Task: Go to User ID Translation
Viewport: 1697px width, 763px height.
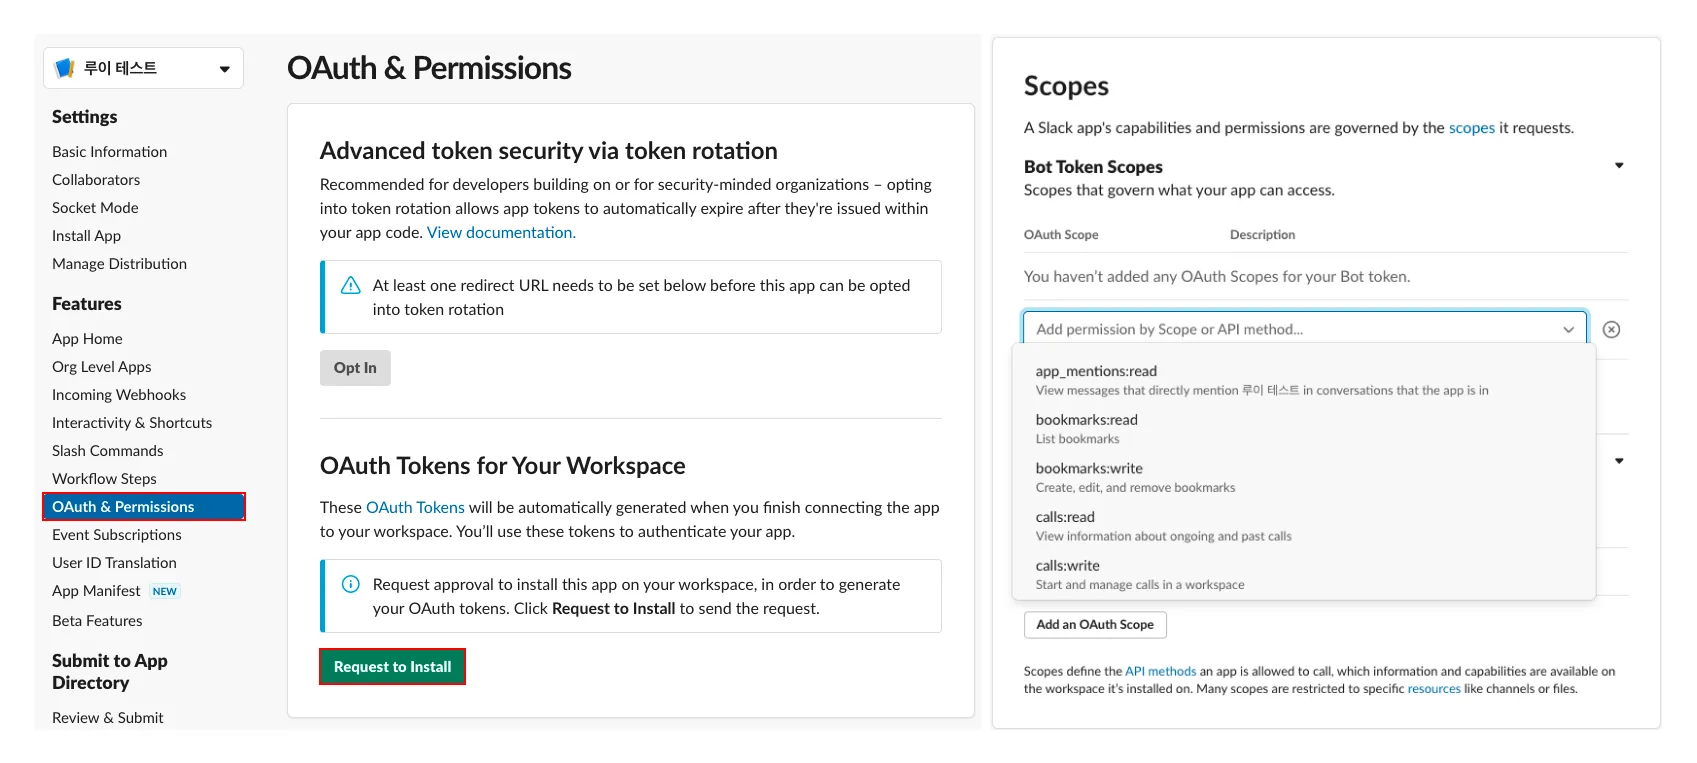Action: pyautogui.click(x=114, y=563)
